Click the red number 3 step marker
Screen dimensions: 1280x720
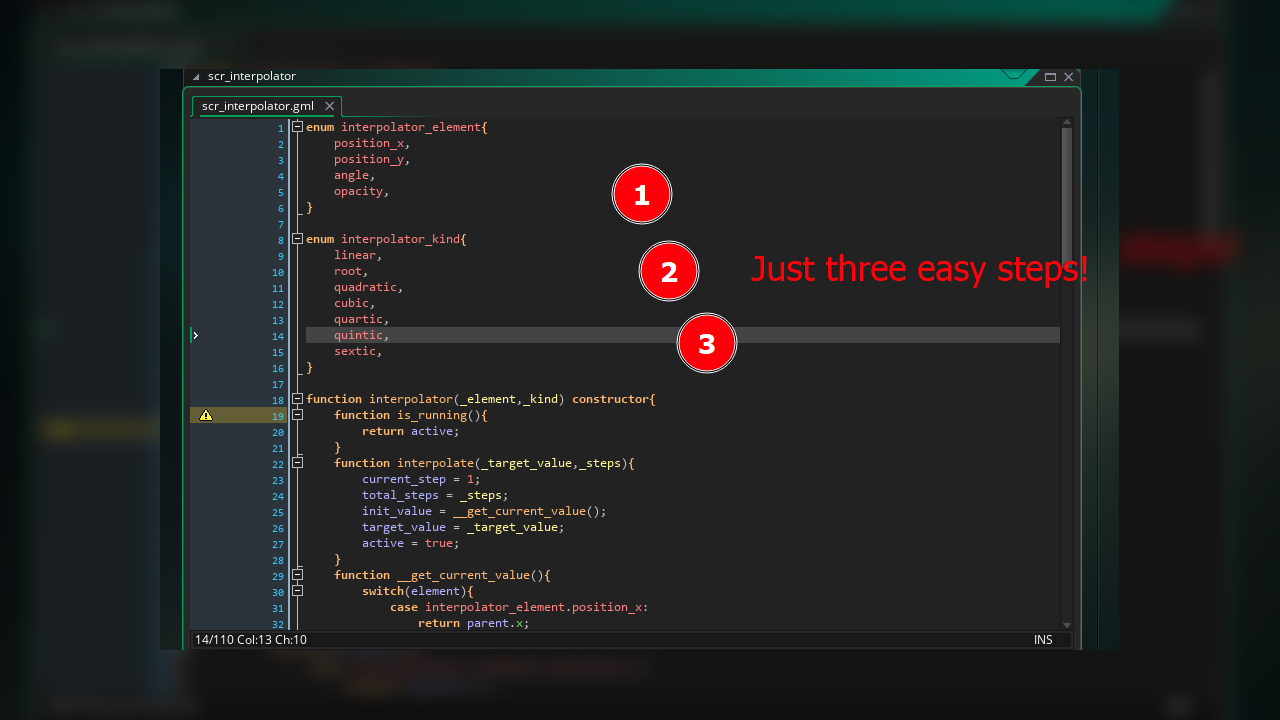tap(707, 344)
